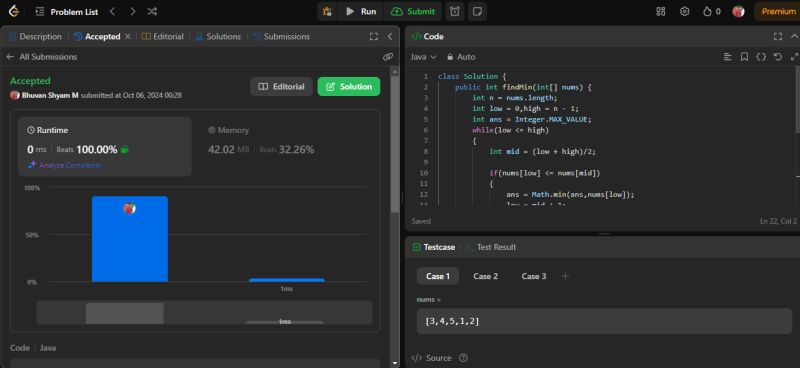Click the nums input field
Image resolution: width=800 pixels, height=368 pixels.
604,322
